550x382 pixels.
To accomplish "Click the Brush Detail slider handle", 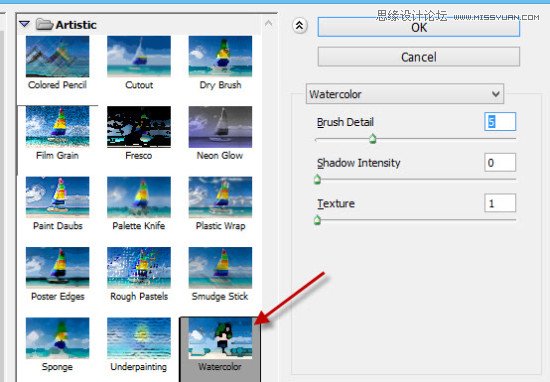I will [x=373, y=139].
